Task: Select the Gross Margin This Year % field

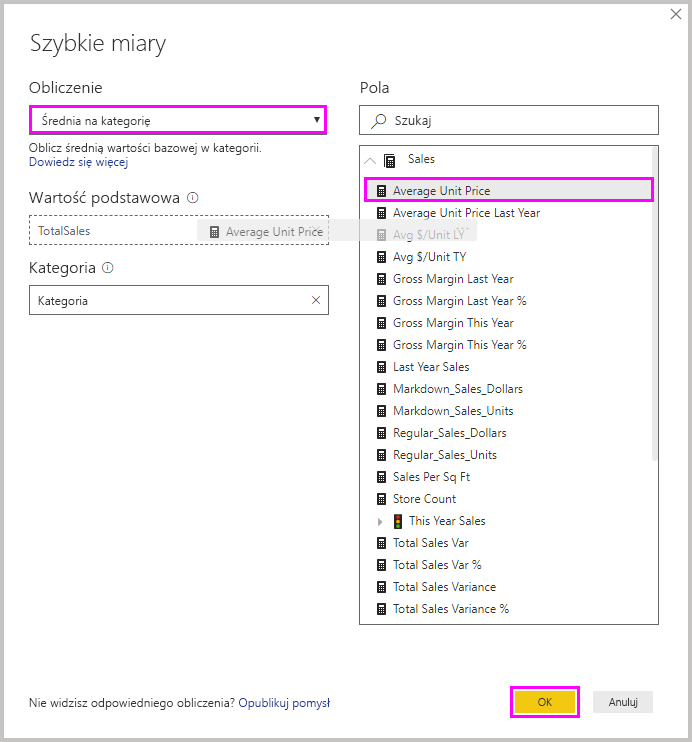Action: [460, 345]
